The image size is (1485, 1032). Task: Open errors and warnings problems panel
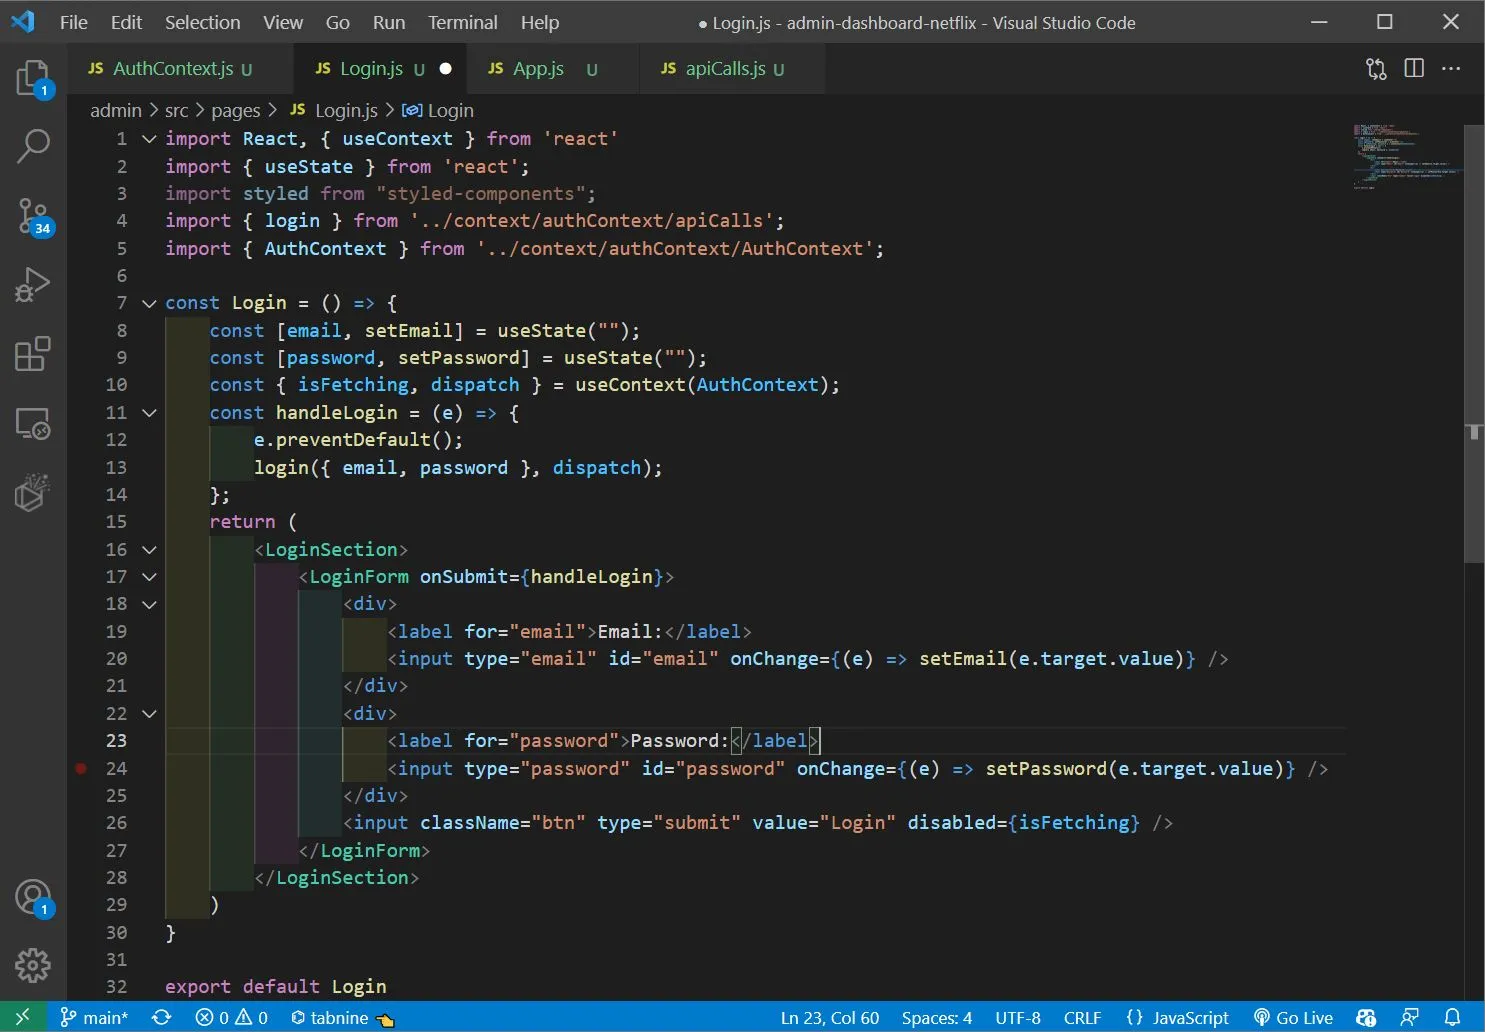point(232,1017)
